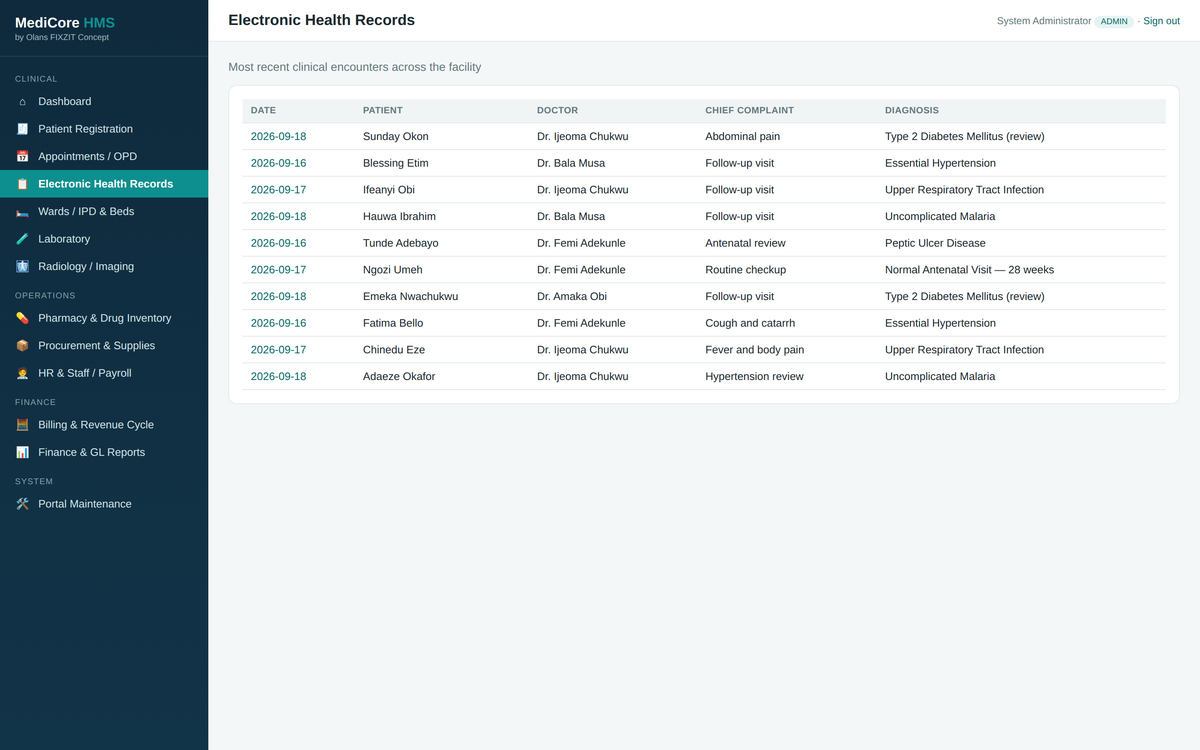The image size is (1200, 750).
Task: Click patient name Emeka Nwachukwu
Action: [x=410, y=296]
